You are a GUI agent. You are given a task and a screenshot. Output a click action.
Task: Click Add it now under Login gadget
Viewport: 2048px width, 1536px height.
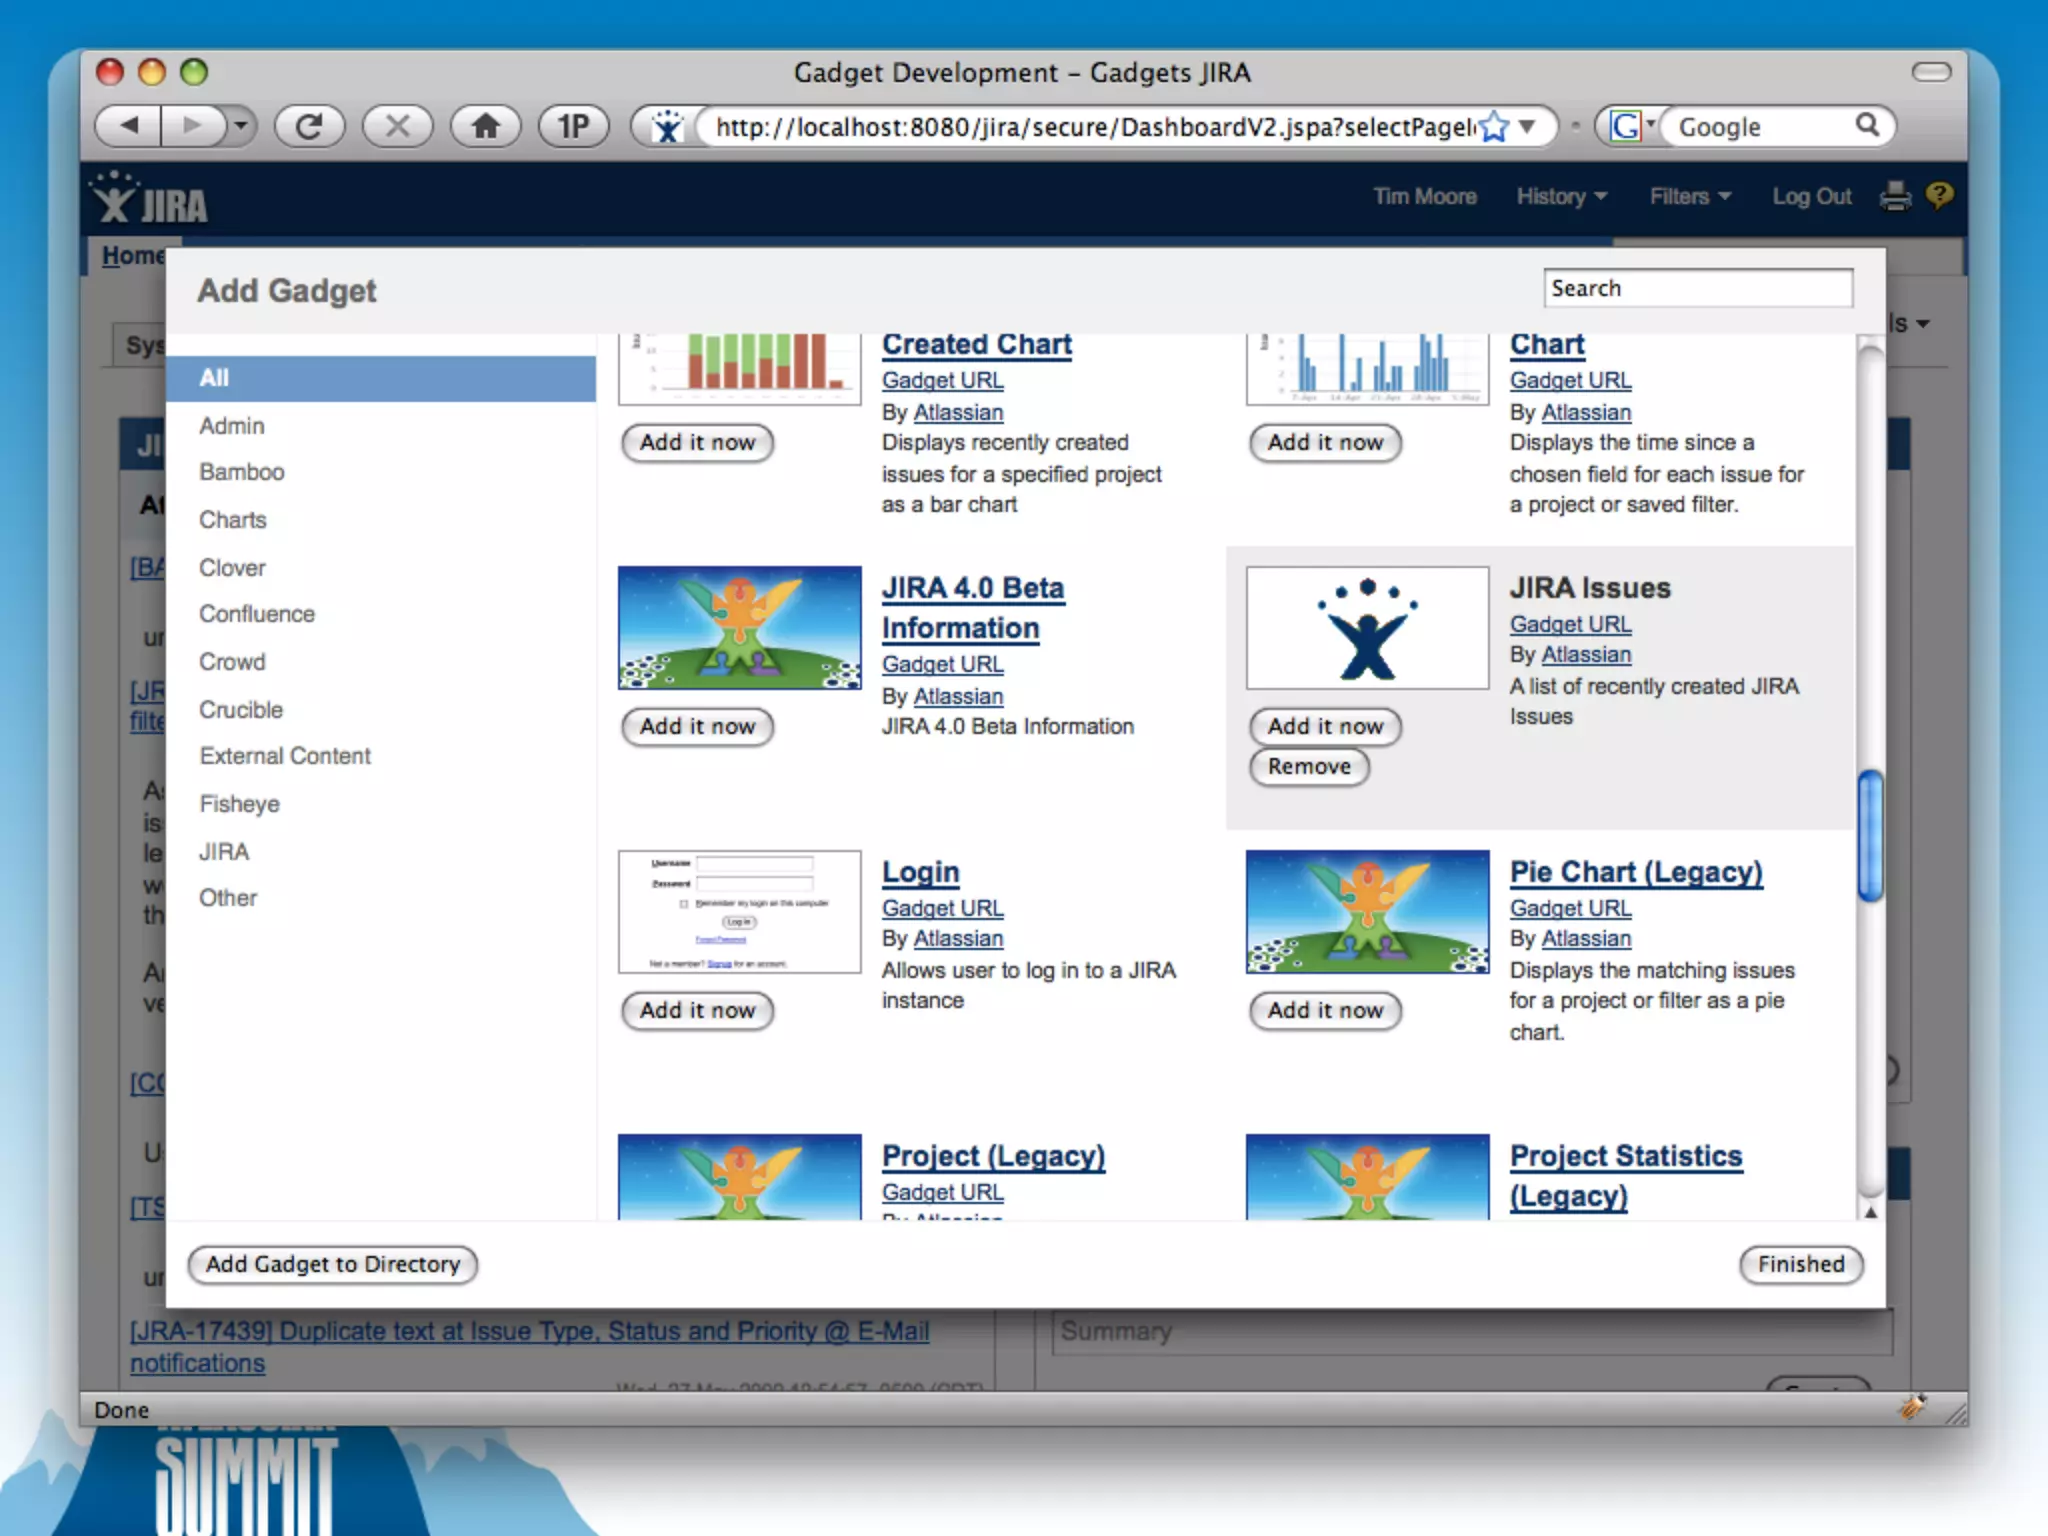pos(697,1010)
